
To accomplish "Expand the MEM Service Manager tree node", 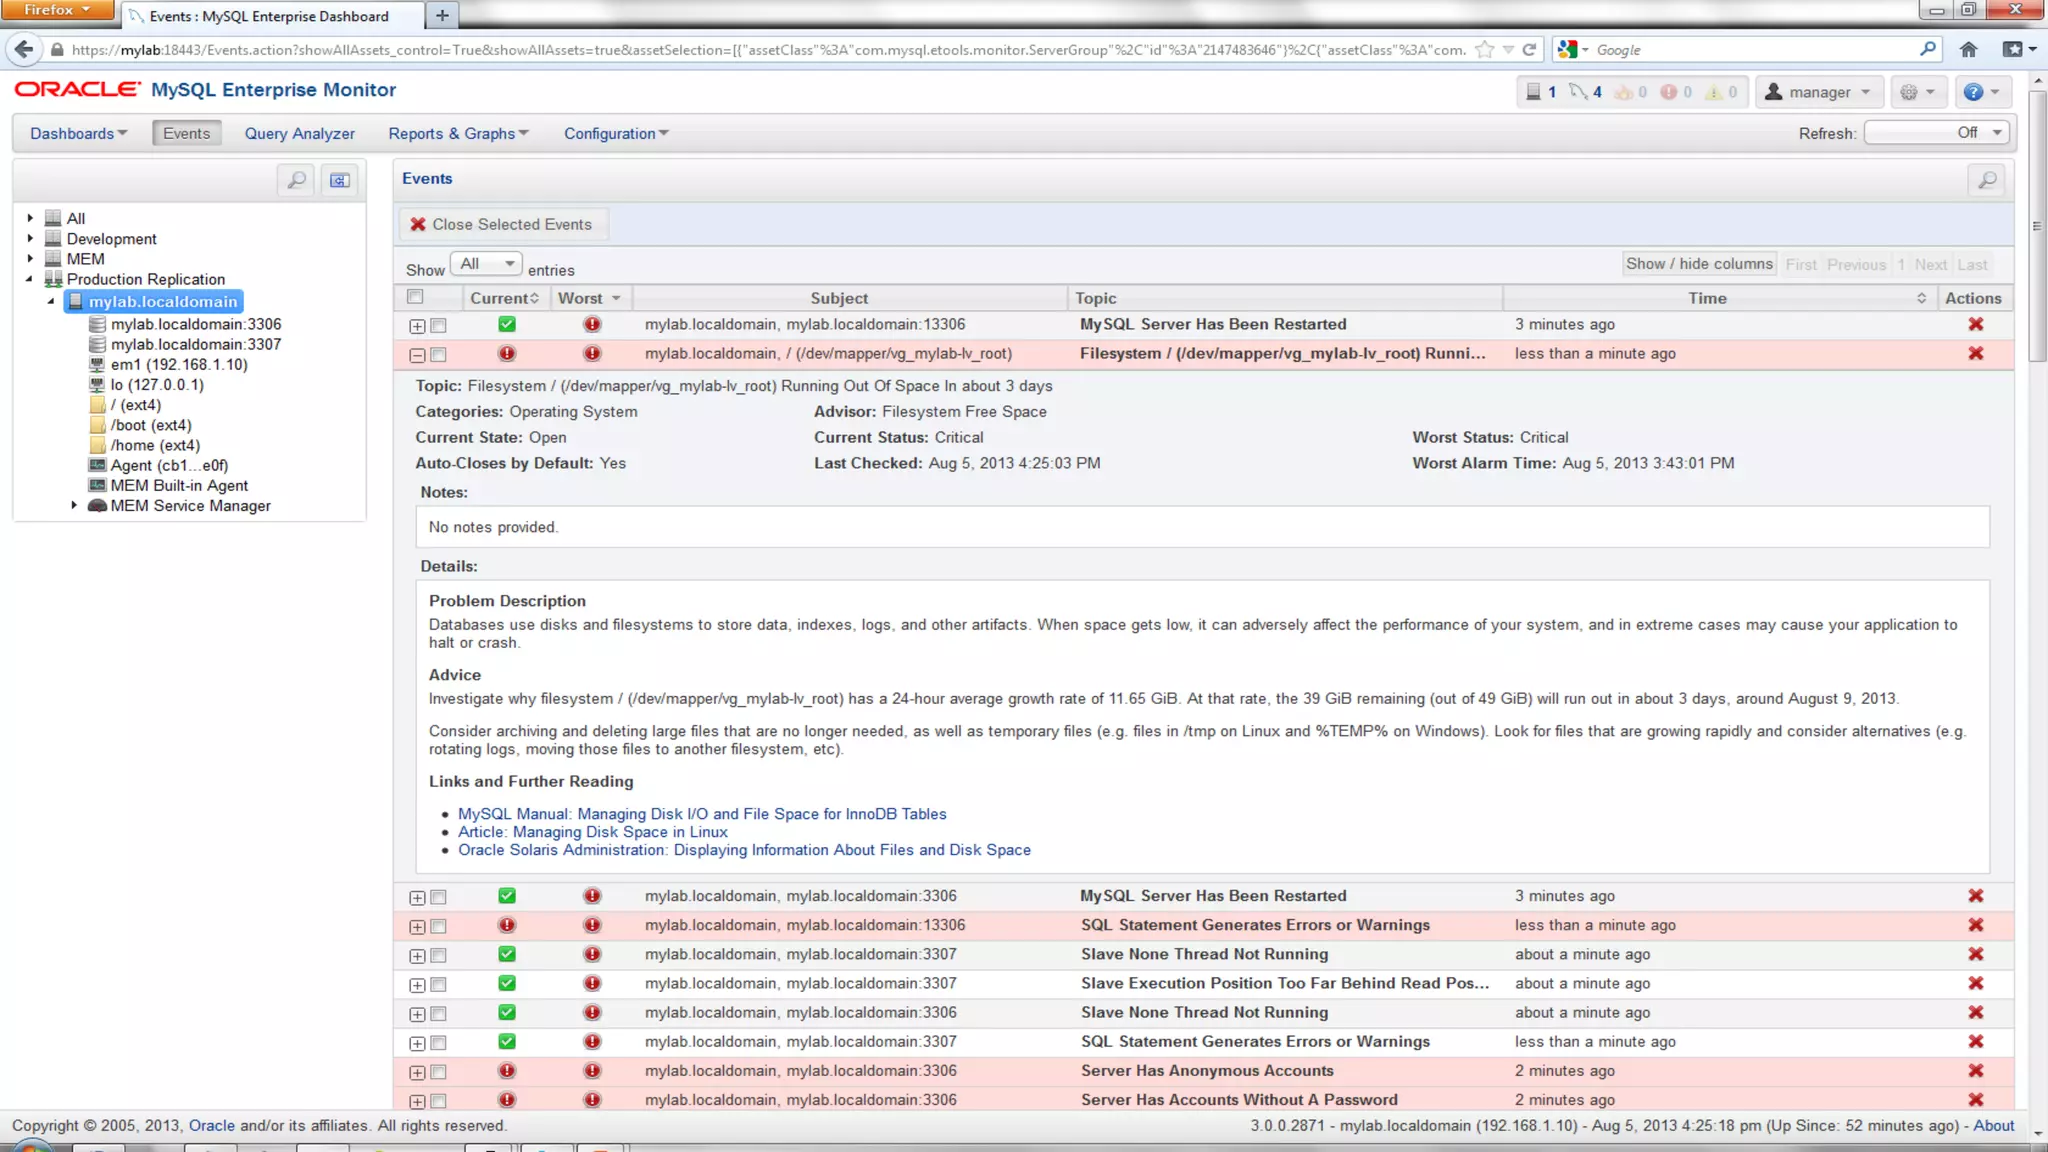I will coord(74,505).
